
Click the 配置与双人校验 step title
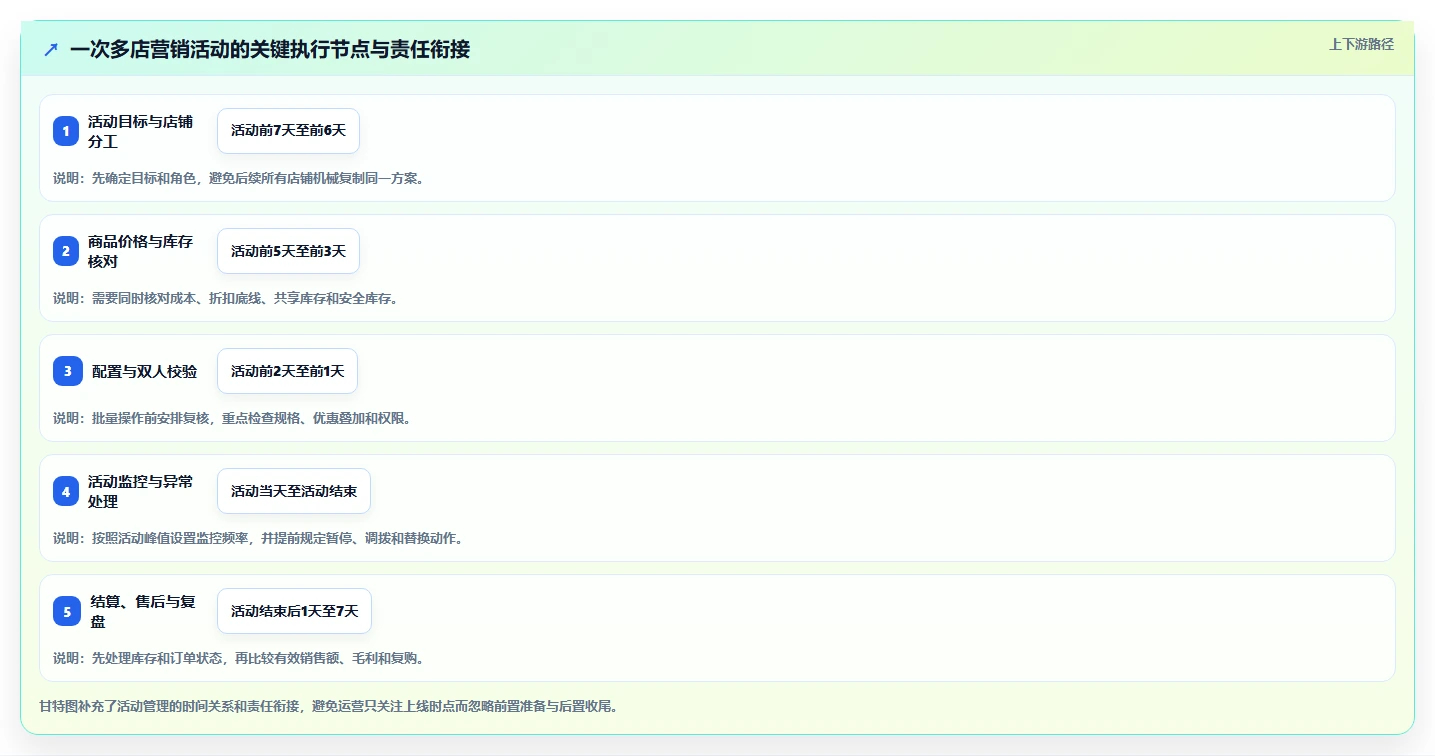tap(144, 371)
